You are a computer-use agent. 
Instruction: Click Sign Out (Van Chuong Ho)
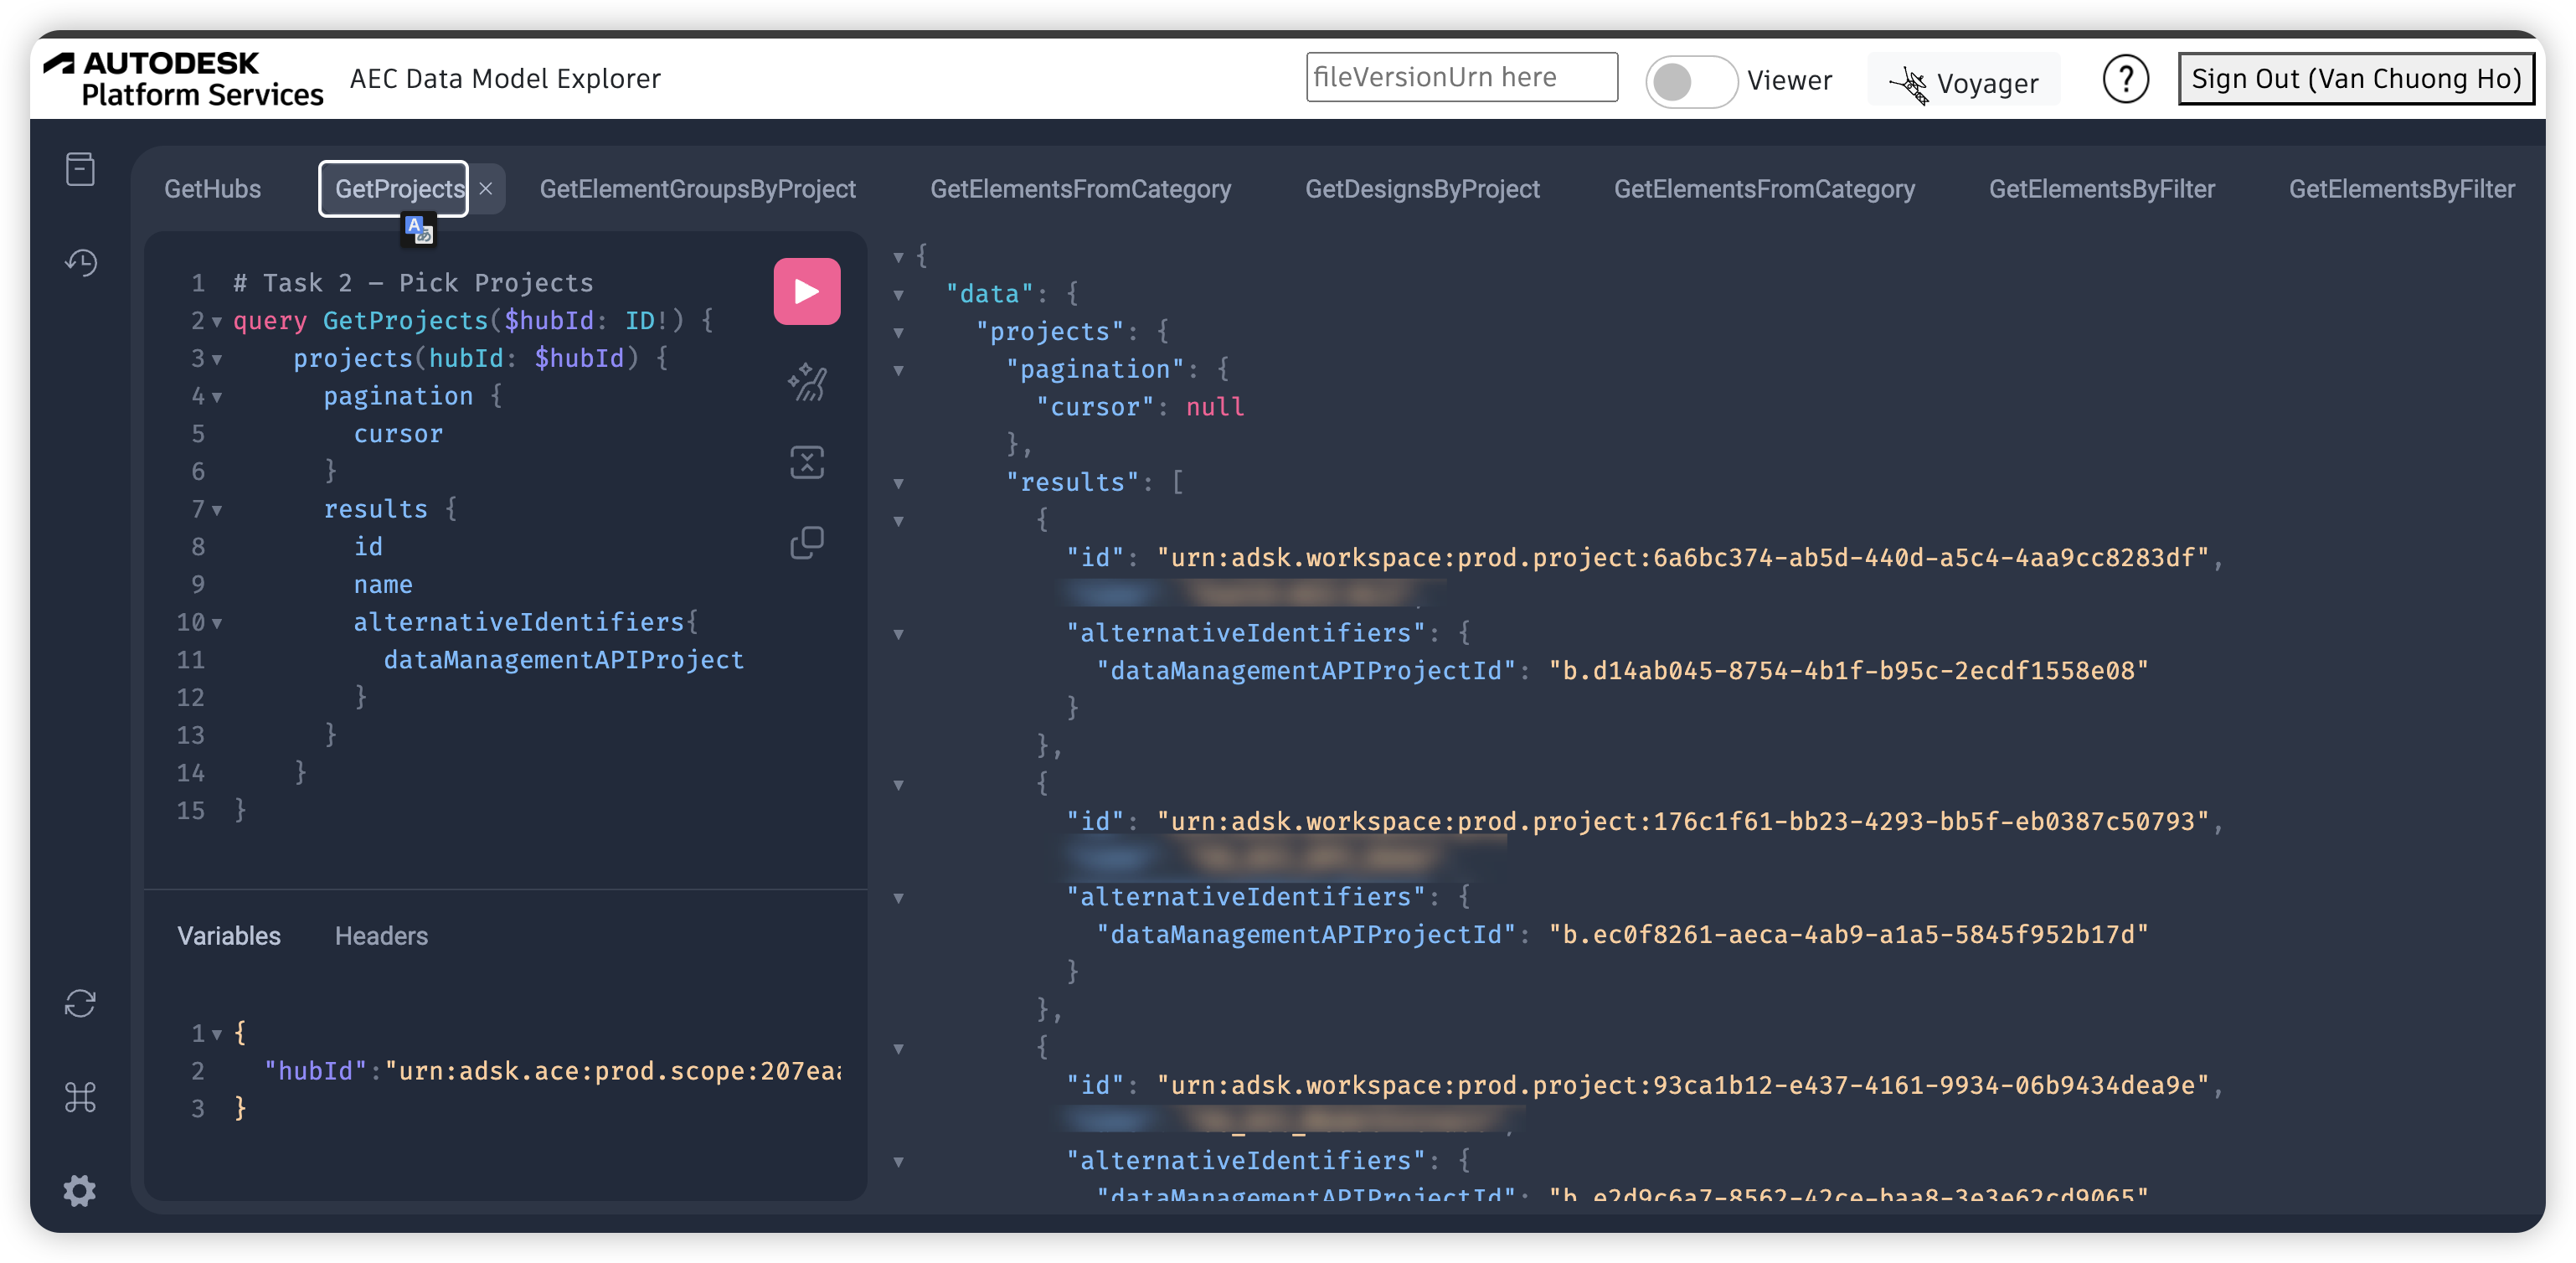[2355, 79]
